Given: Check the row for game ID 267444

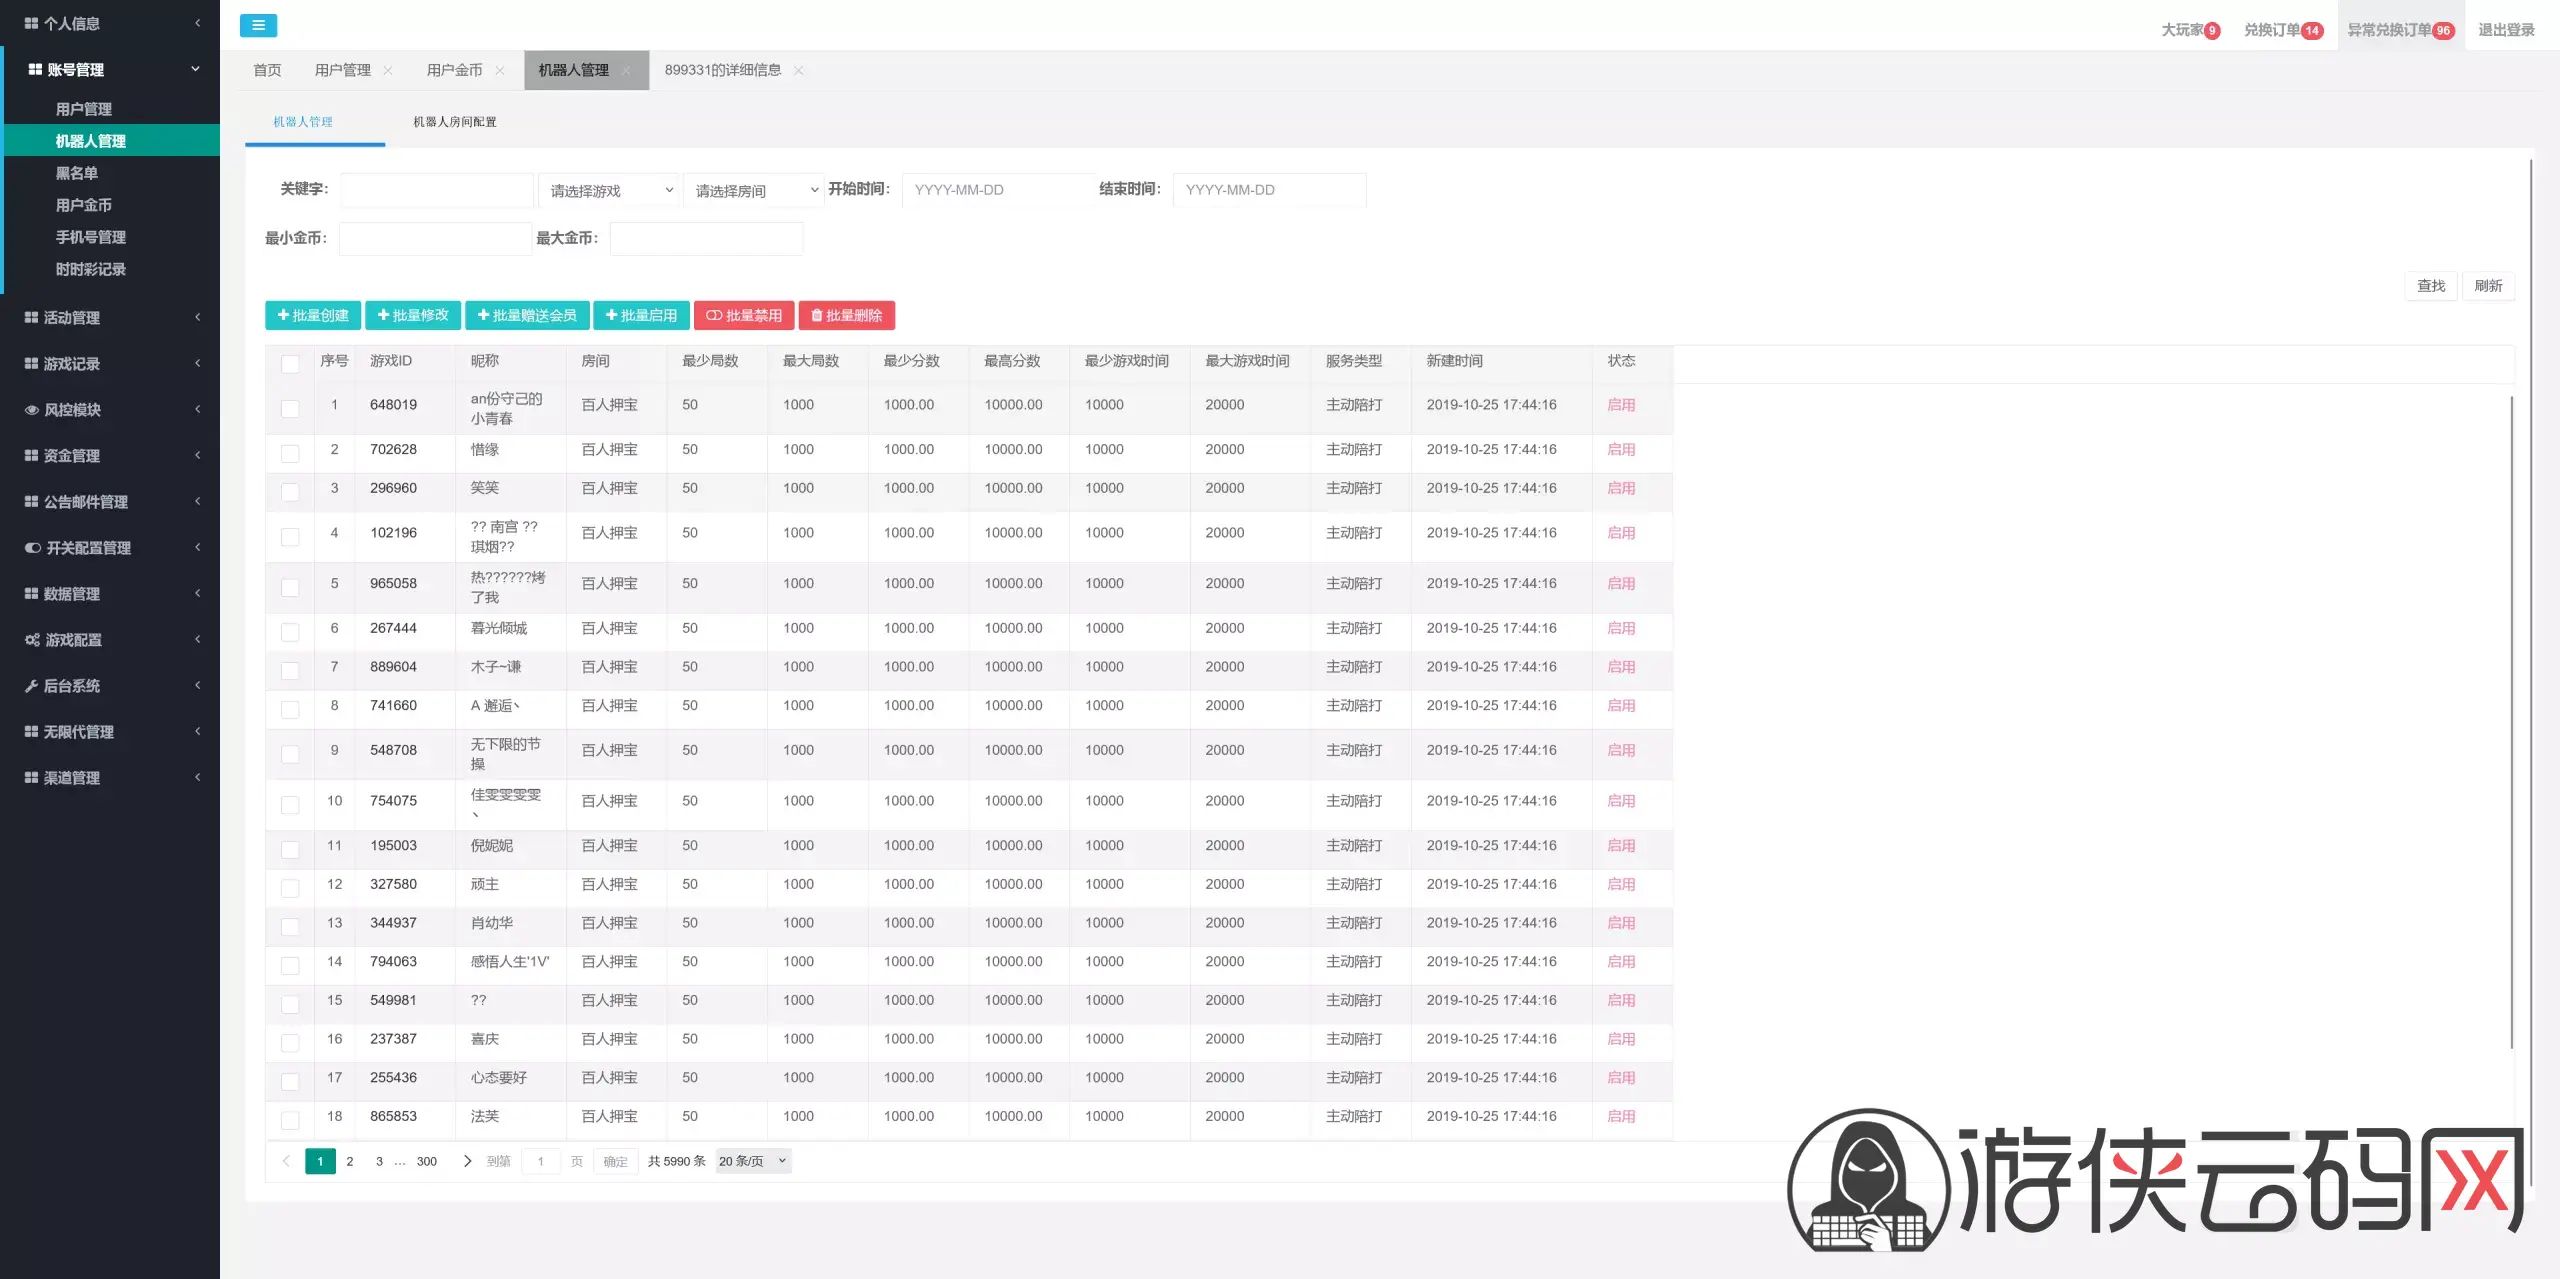Looking at the screenshot, I should click(290, 632).
